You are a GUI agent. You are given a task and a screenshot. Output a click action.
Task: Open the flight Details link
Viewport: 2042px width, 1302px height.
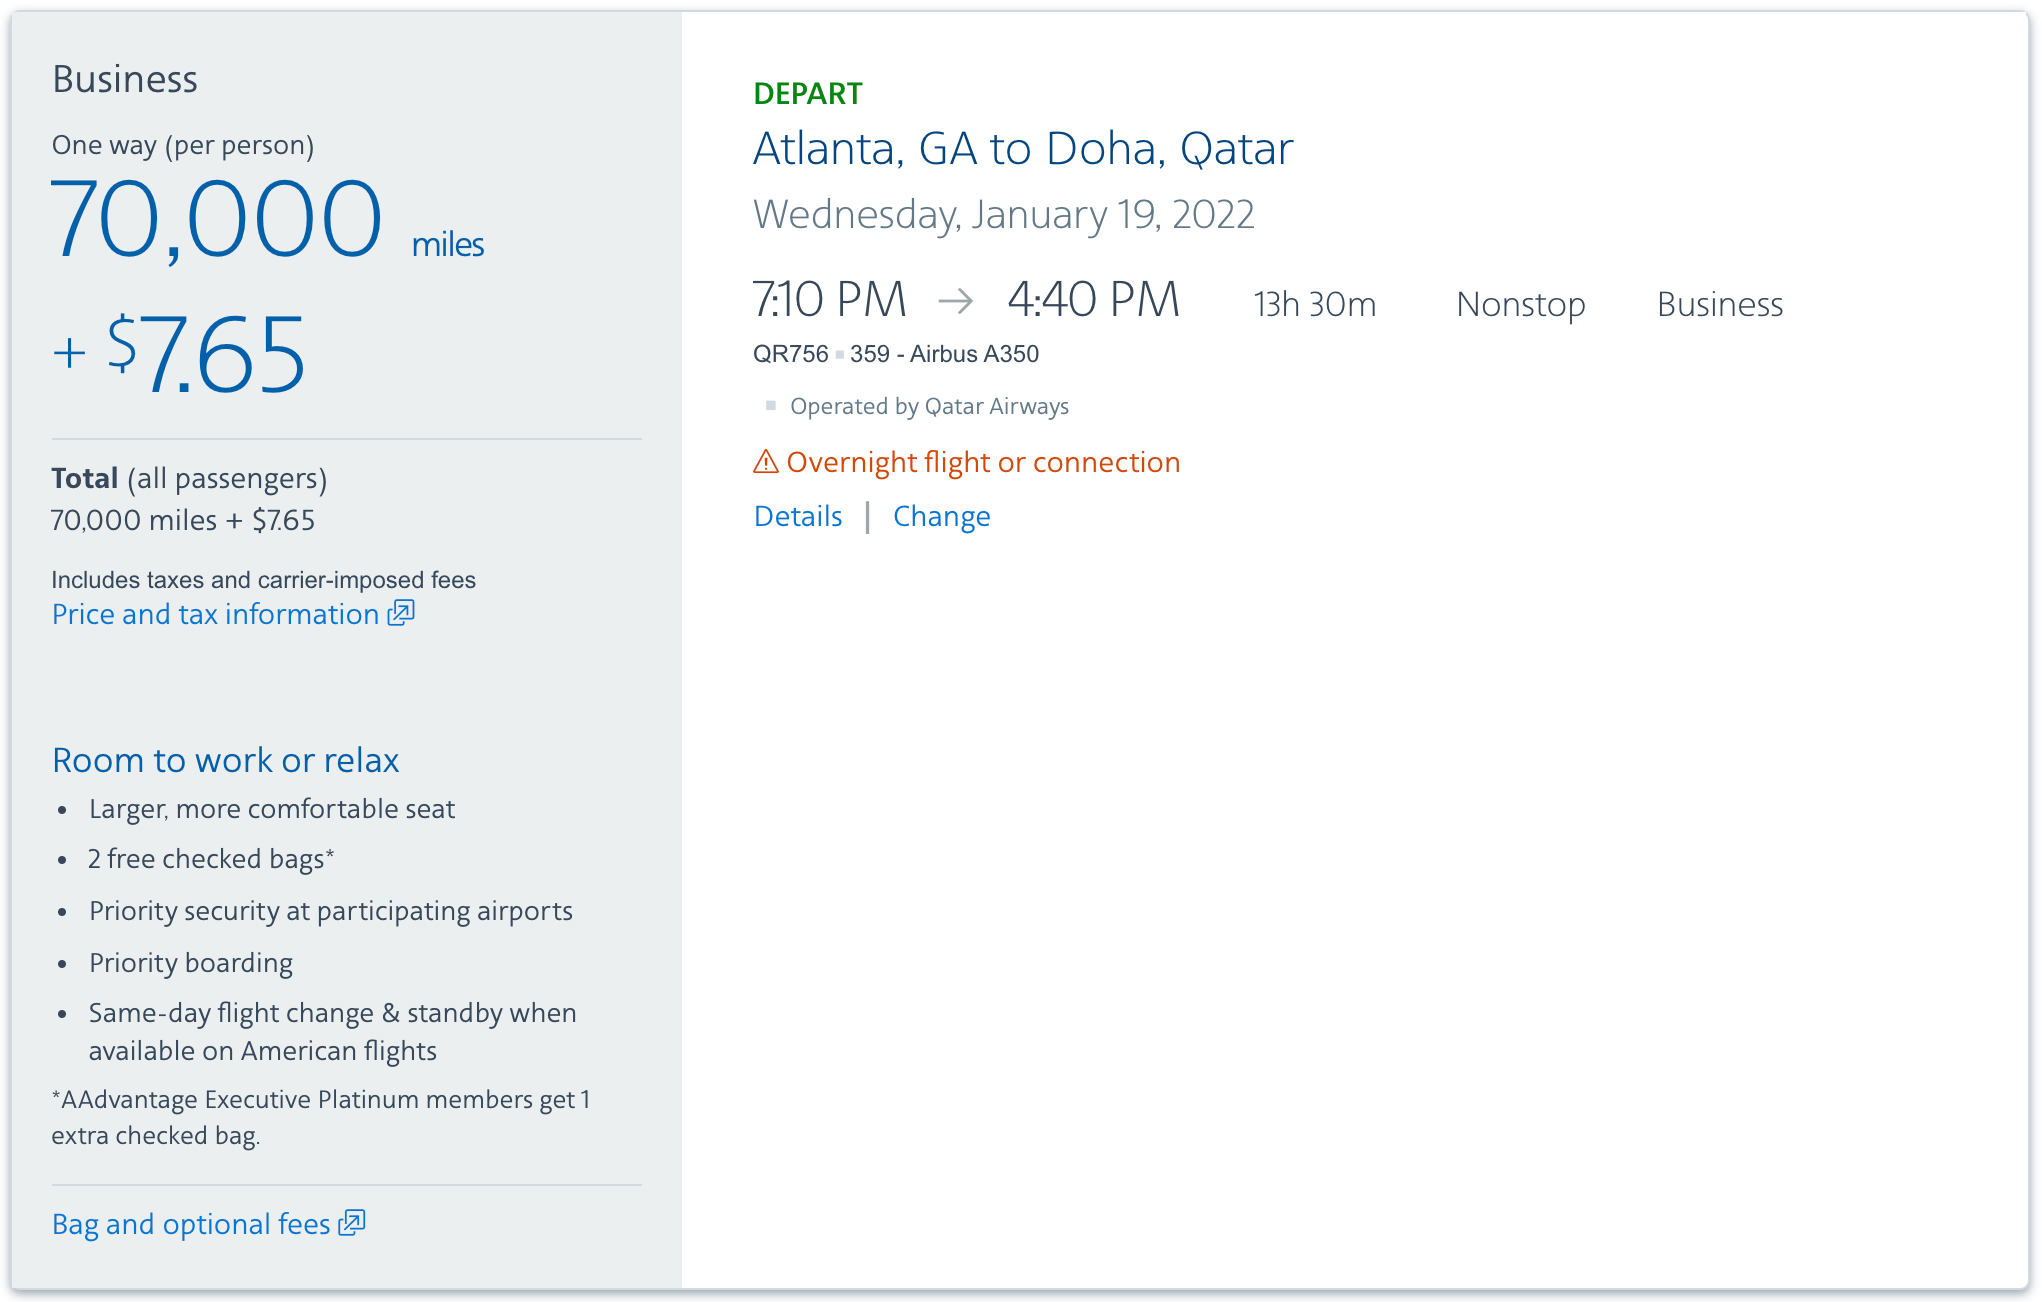click(x=798, y=516)
